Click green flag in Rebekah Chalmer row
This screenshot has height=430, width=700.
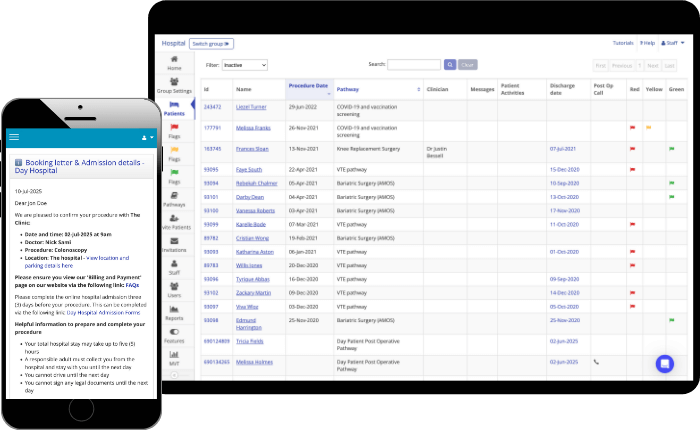point(671,183)
